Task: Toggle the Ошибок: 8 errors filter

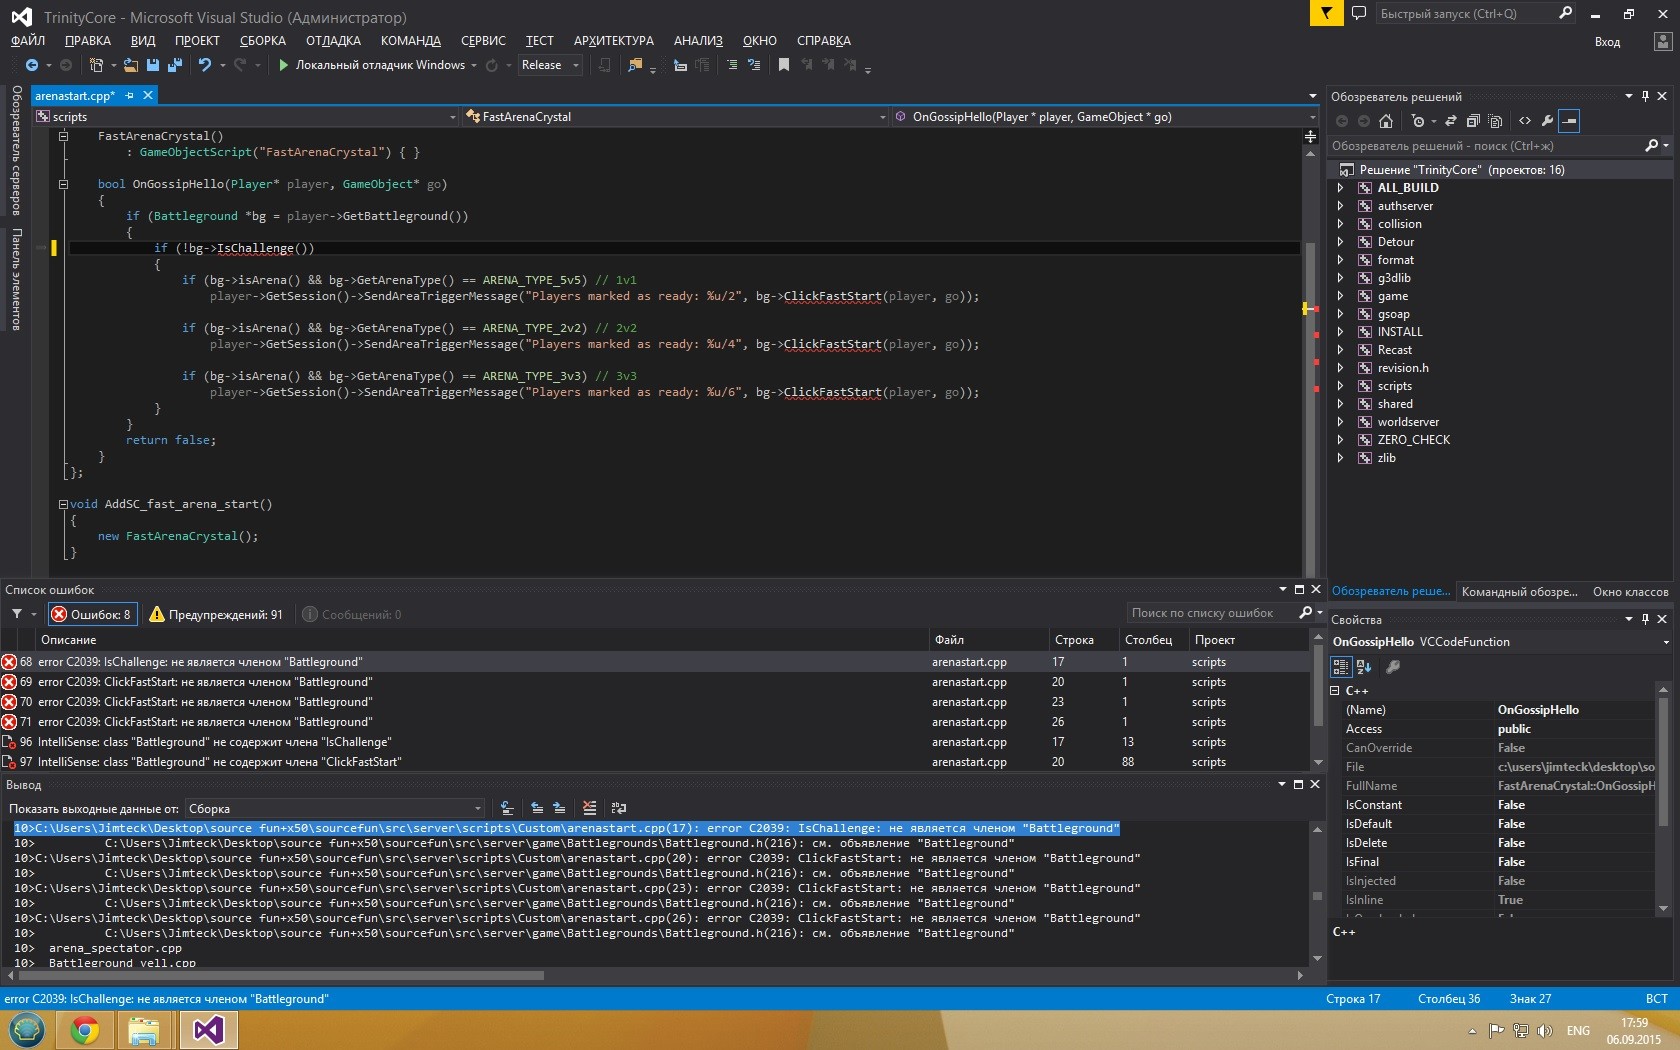Action: pyautogui.click(x=92, y=614)
